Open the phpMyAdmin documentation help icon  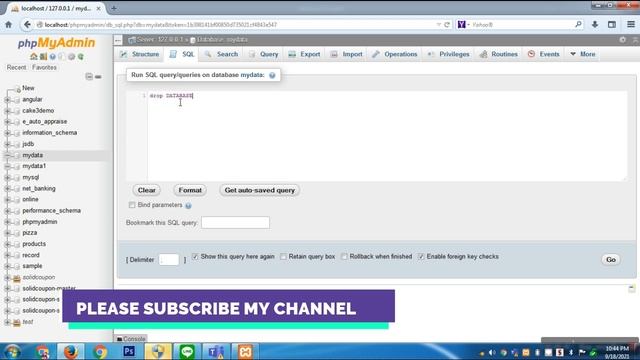(x=53, y=57)
